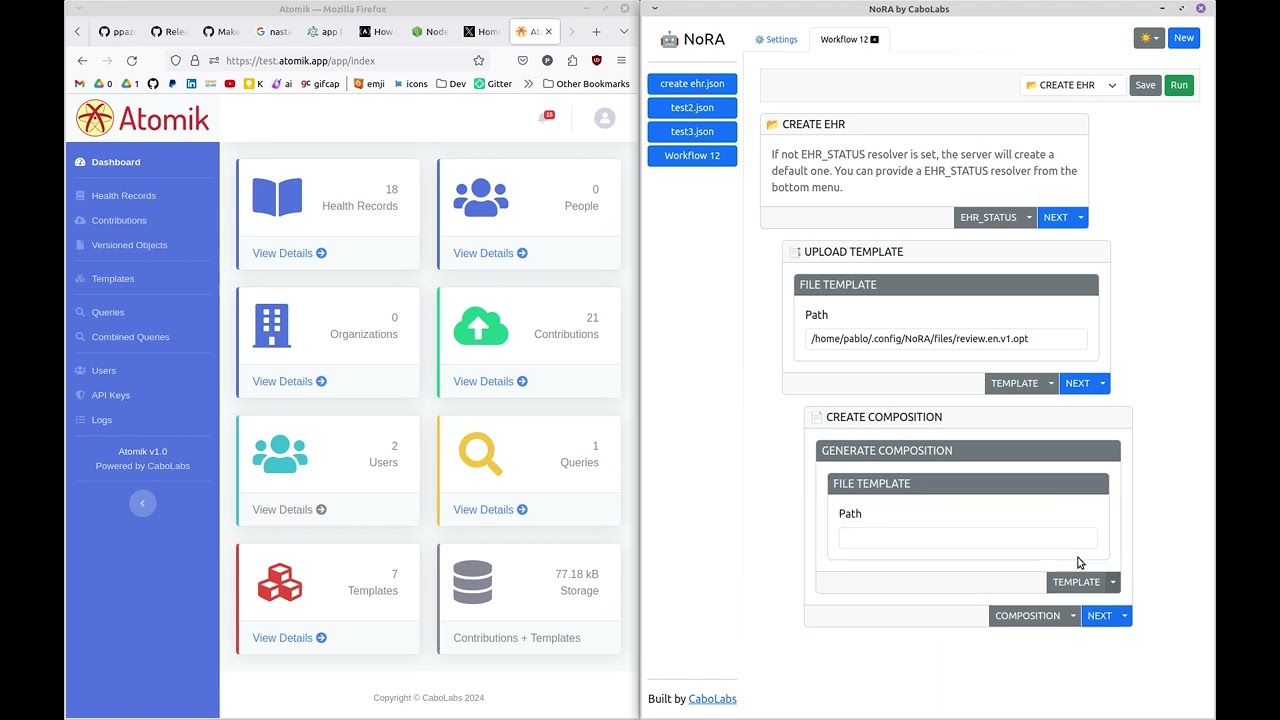The height and width of the screenshot is (720, 1280).
Task: Open the Gmail bookmark icon
Action: (80, 84)
